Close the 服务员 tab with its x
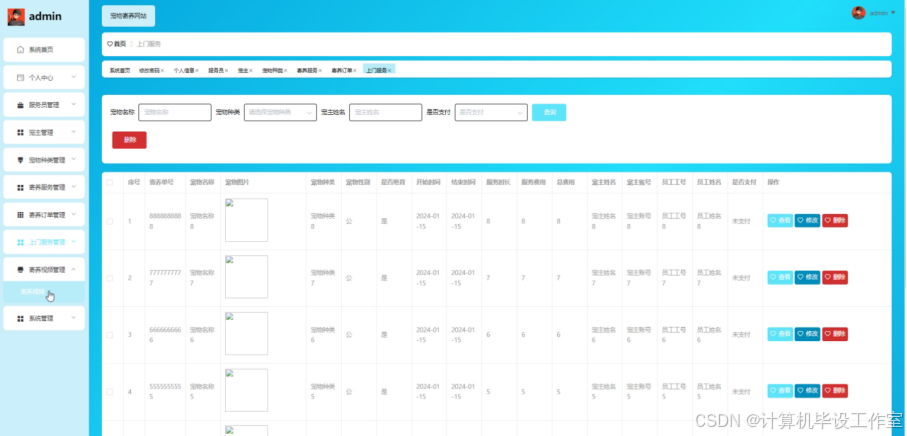This screenshot has height=436, width=907. tap(227, 71)
